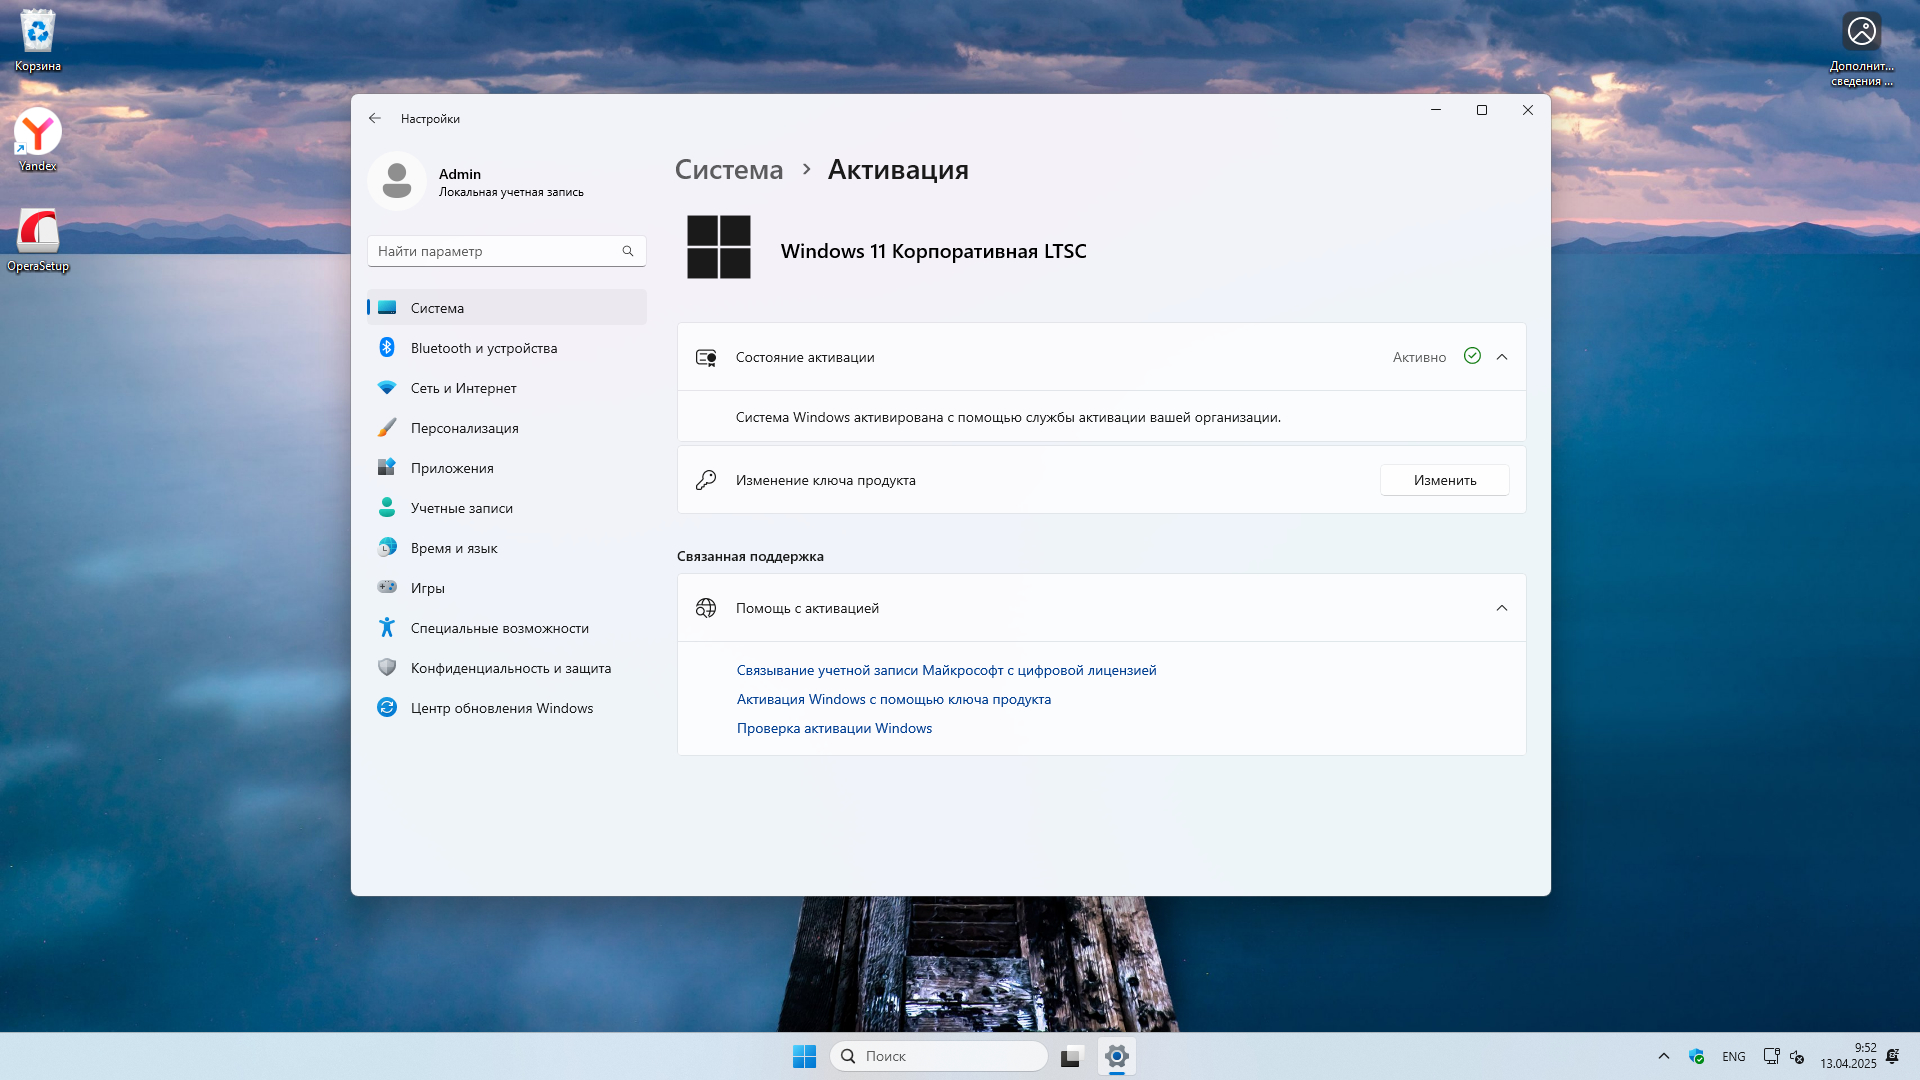Click Windows Start button on taskbar
The width and height of the screenshot is (1920, 1080).
804,1056
